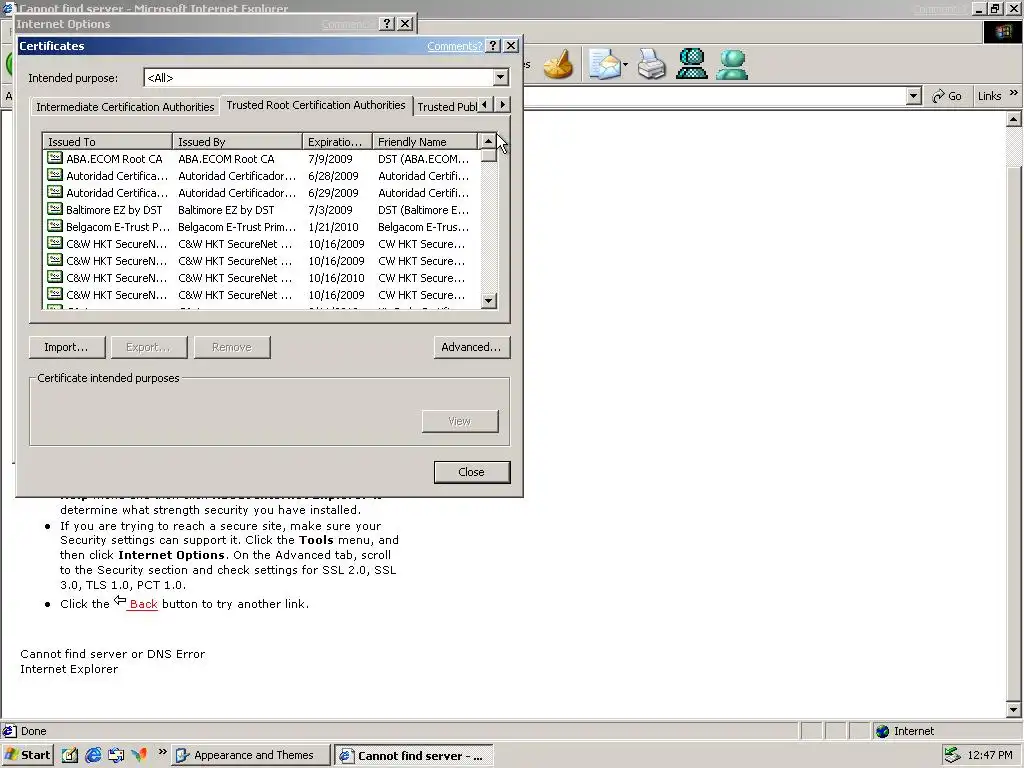Open the Intended purpose dropdown

pos(500,78)
